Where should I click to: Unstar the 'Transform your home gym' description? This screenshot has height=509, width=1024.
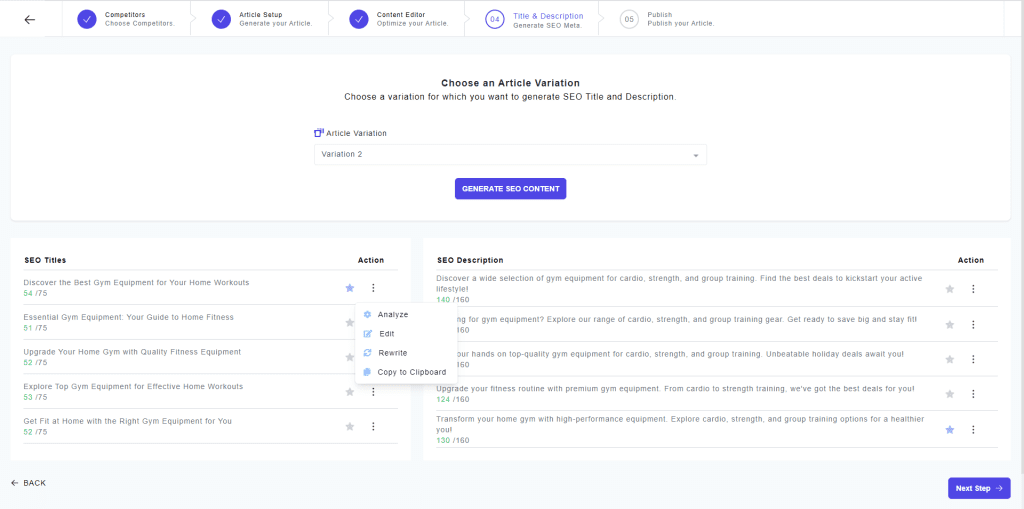[950, 429]
